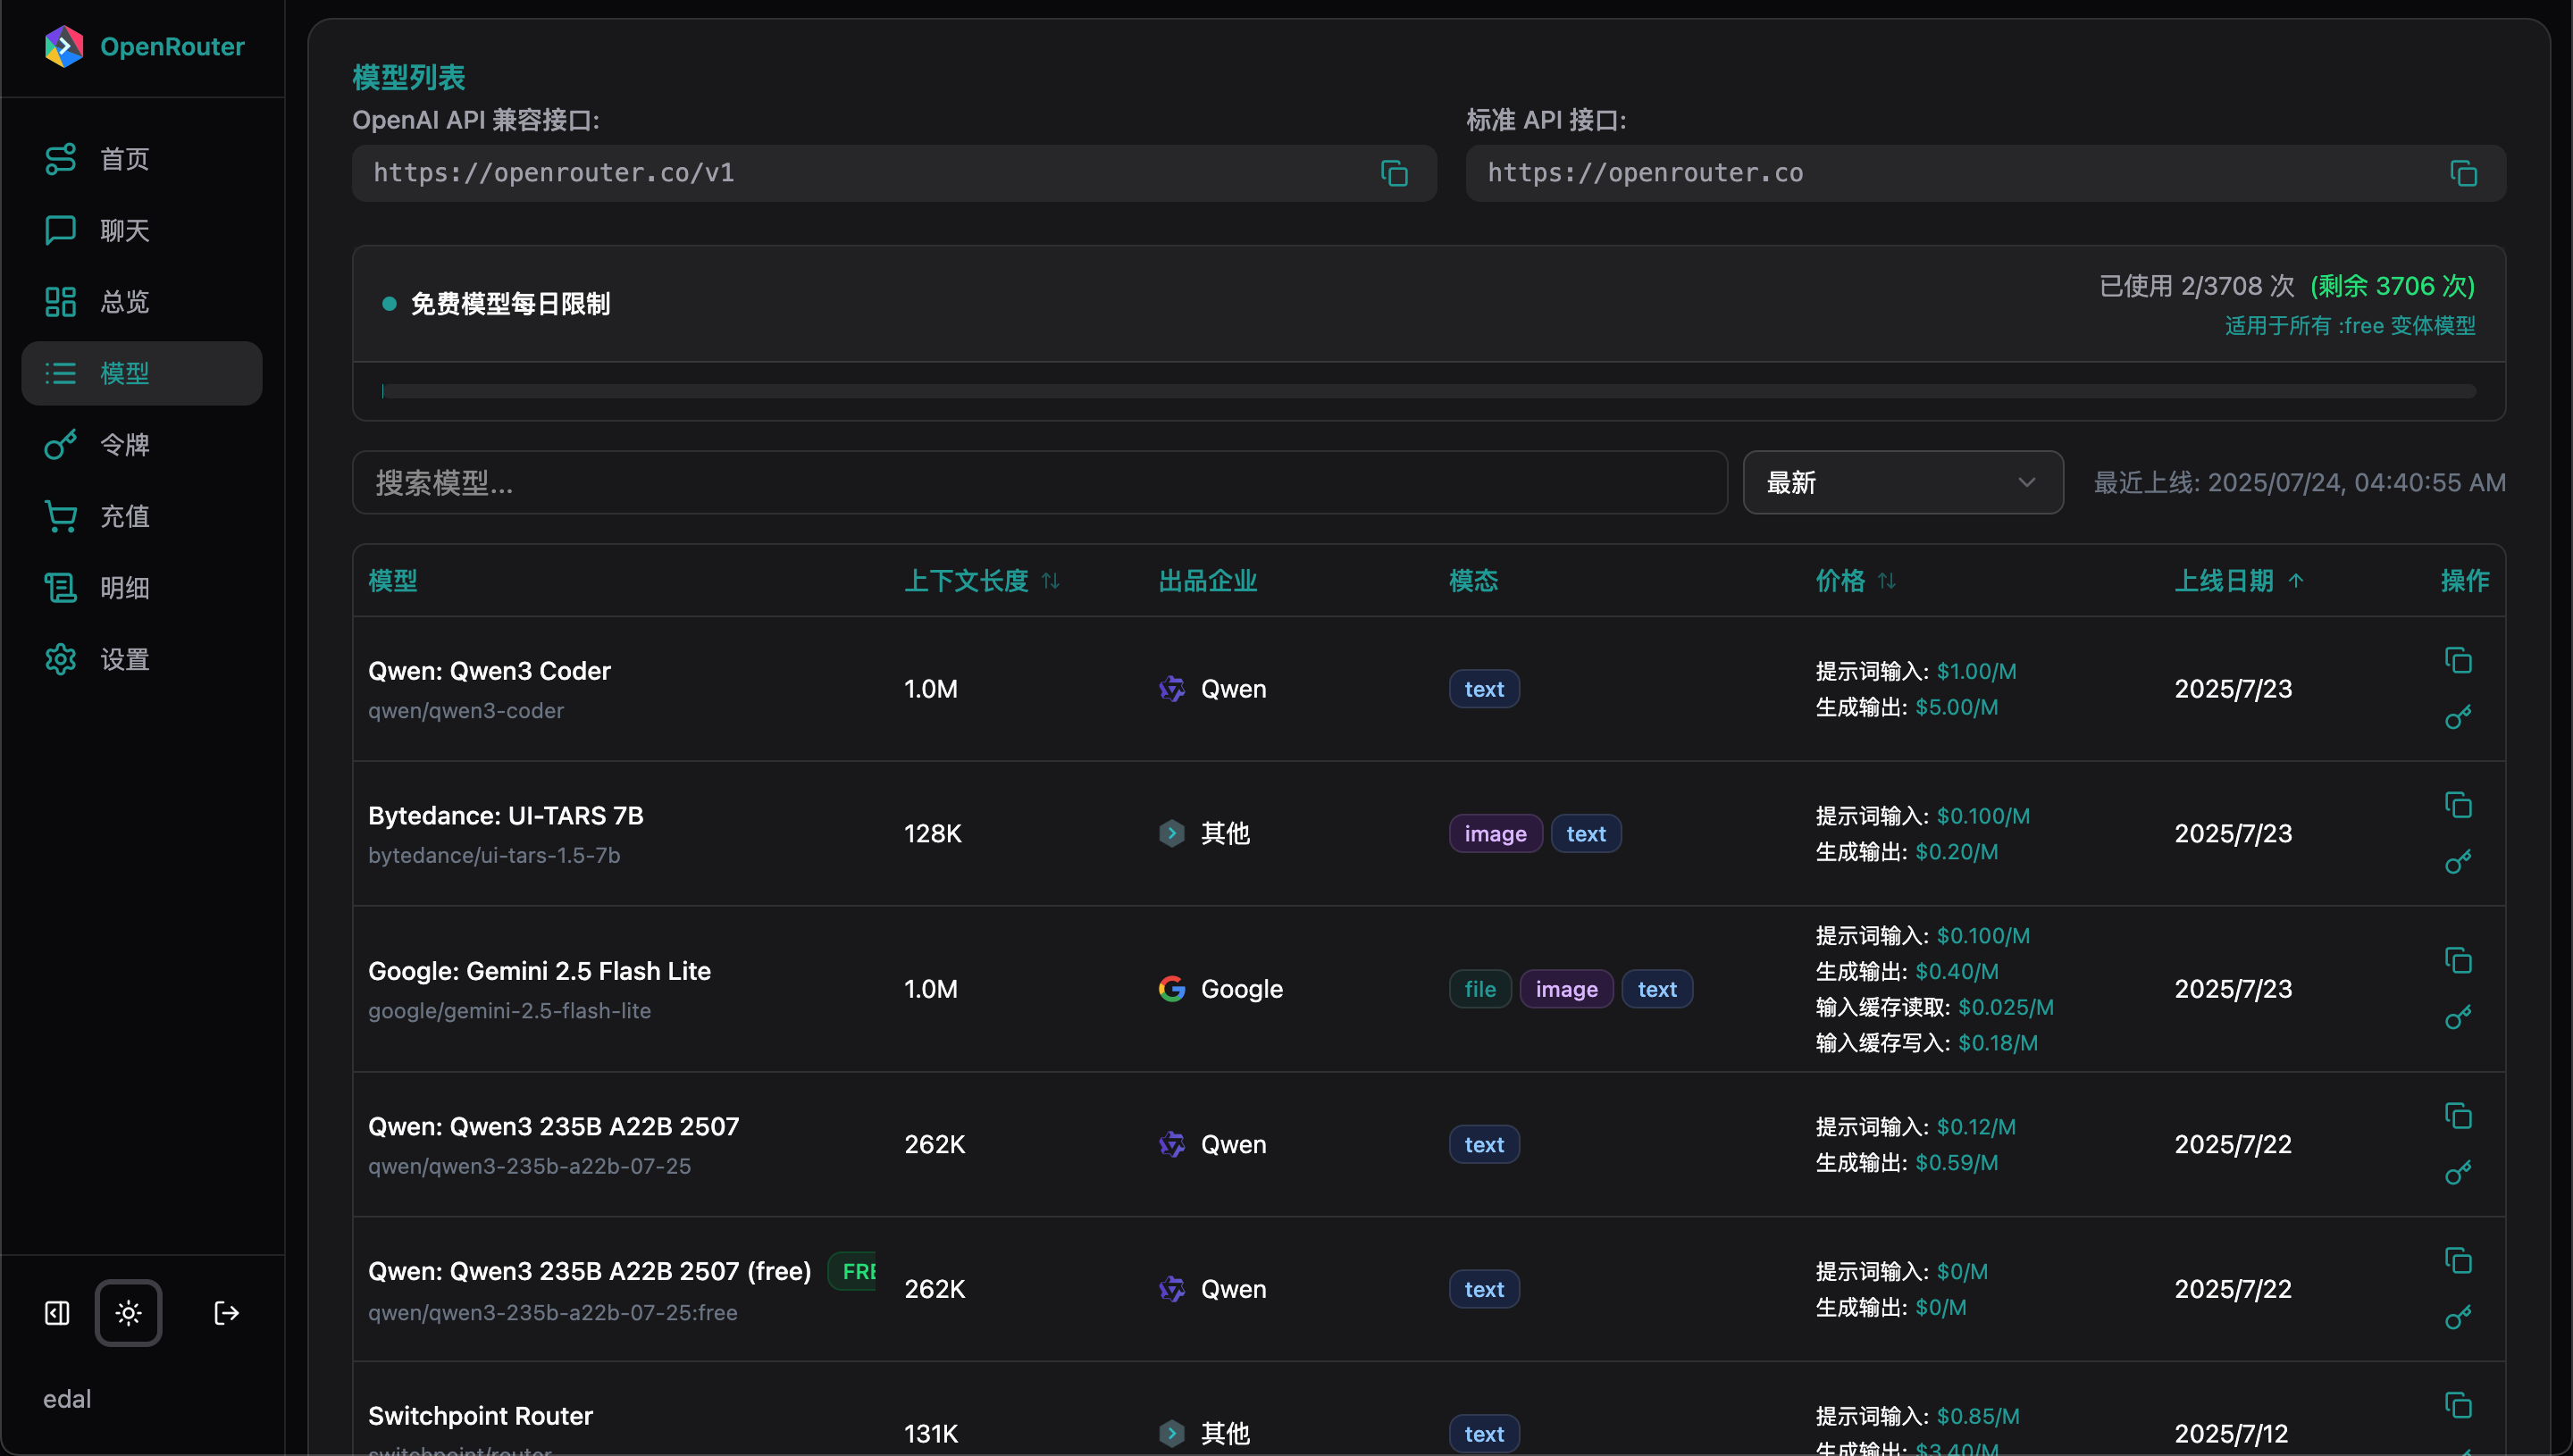Open the 首页 home page

tap(142, 159)
